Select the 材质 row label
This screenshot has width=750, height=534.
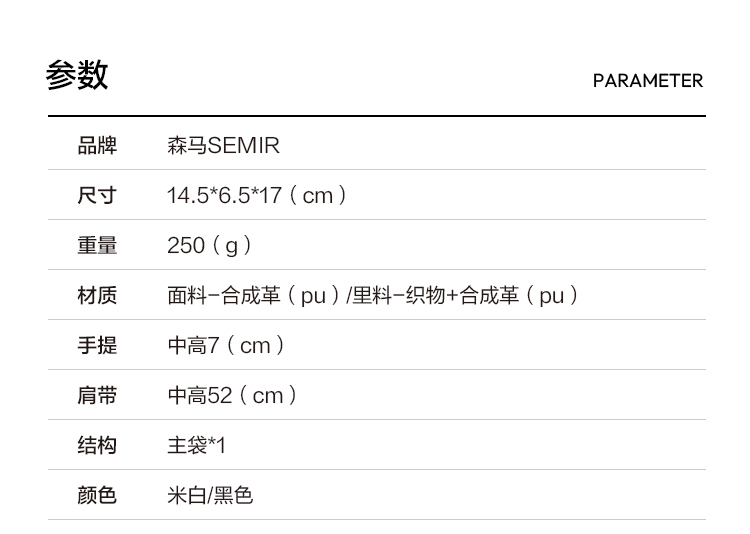(97, 296)
